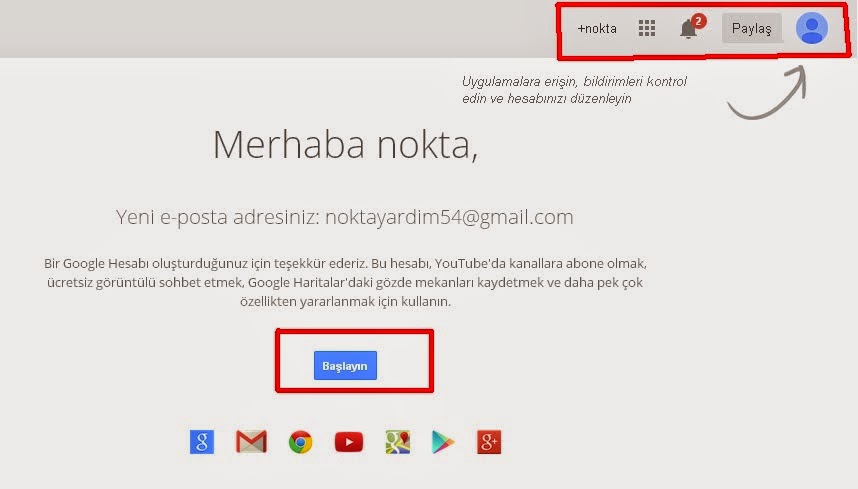
Task: Click the Paylaş share button
Action: pyautogui.click(x=751, y=28)
